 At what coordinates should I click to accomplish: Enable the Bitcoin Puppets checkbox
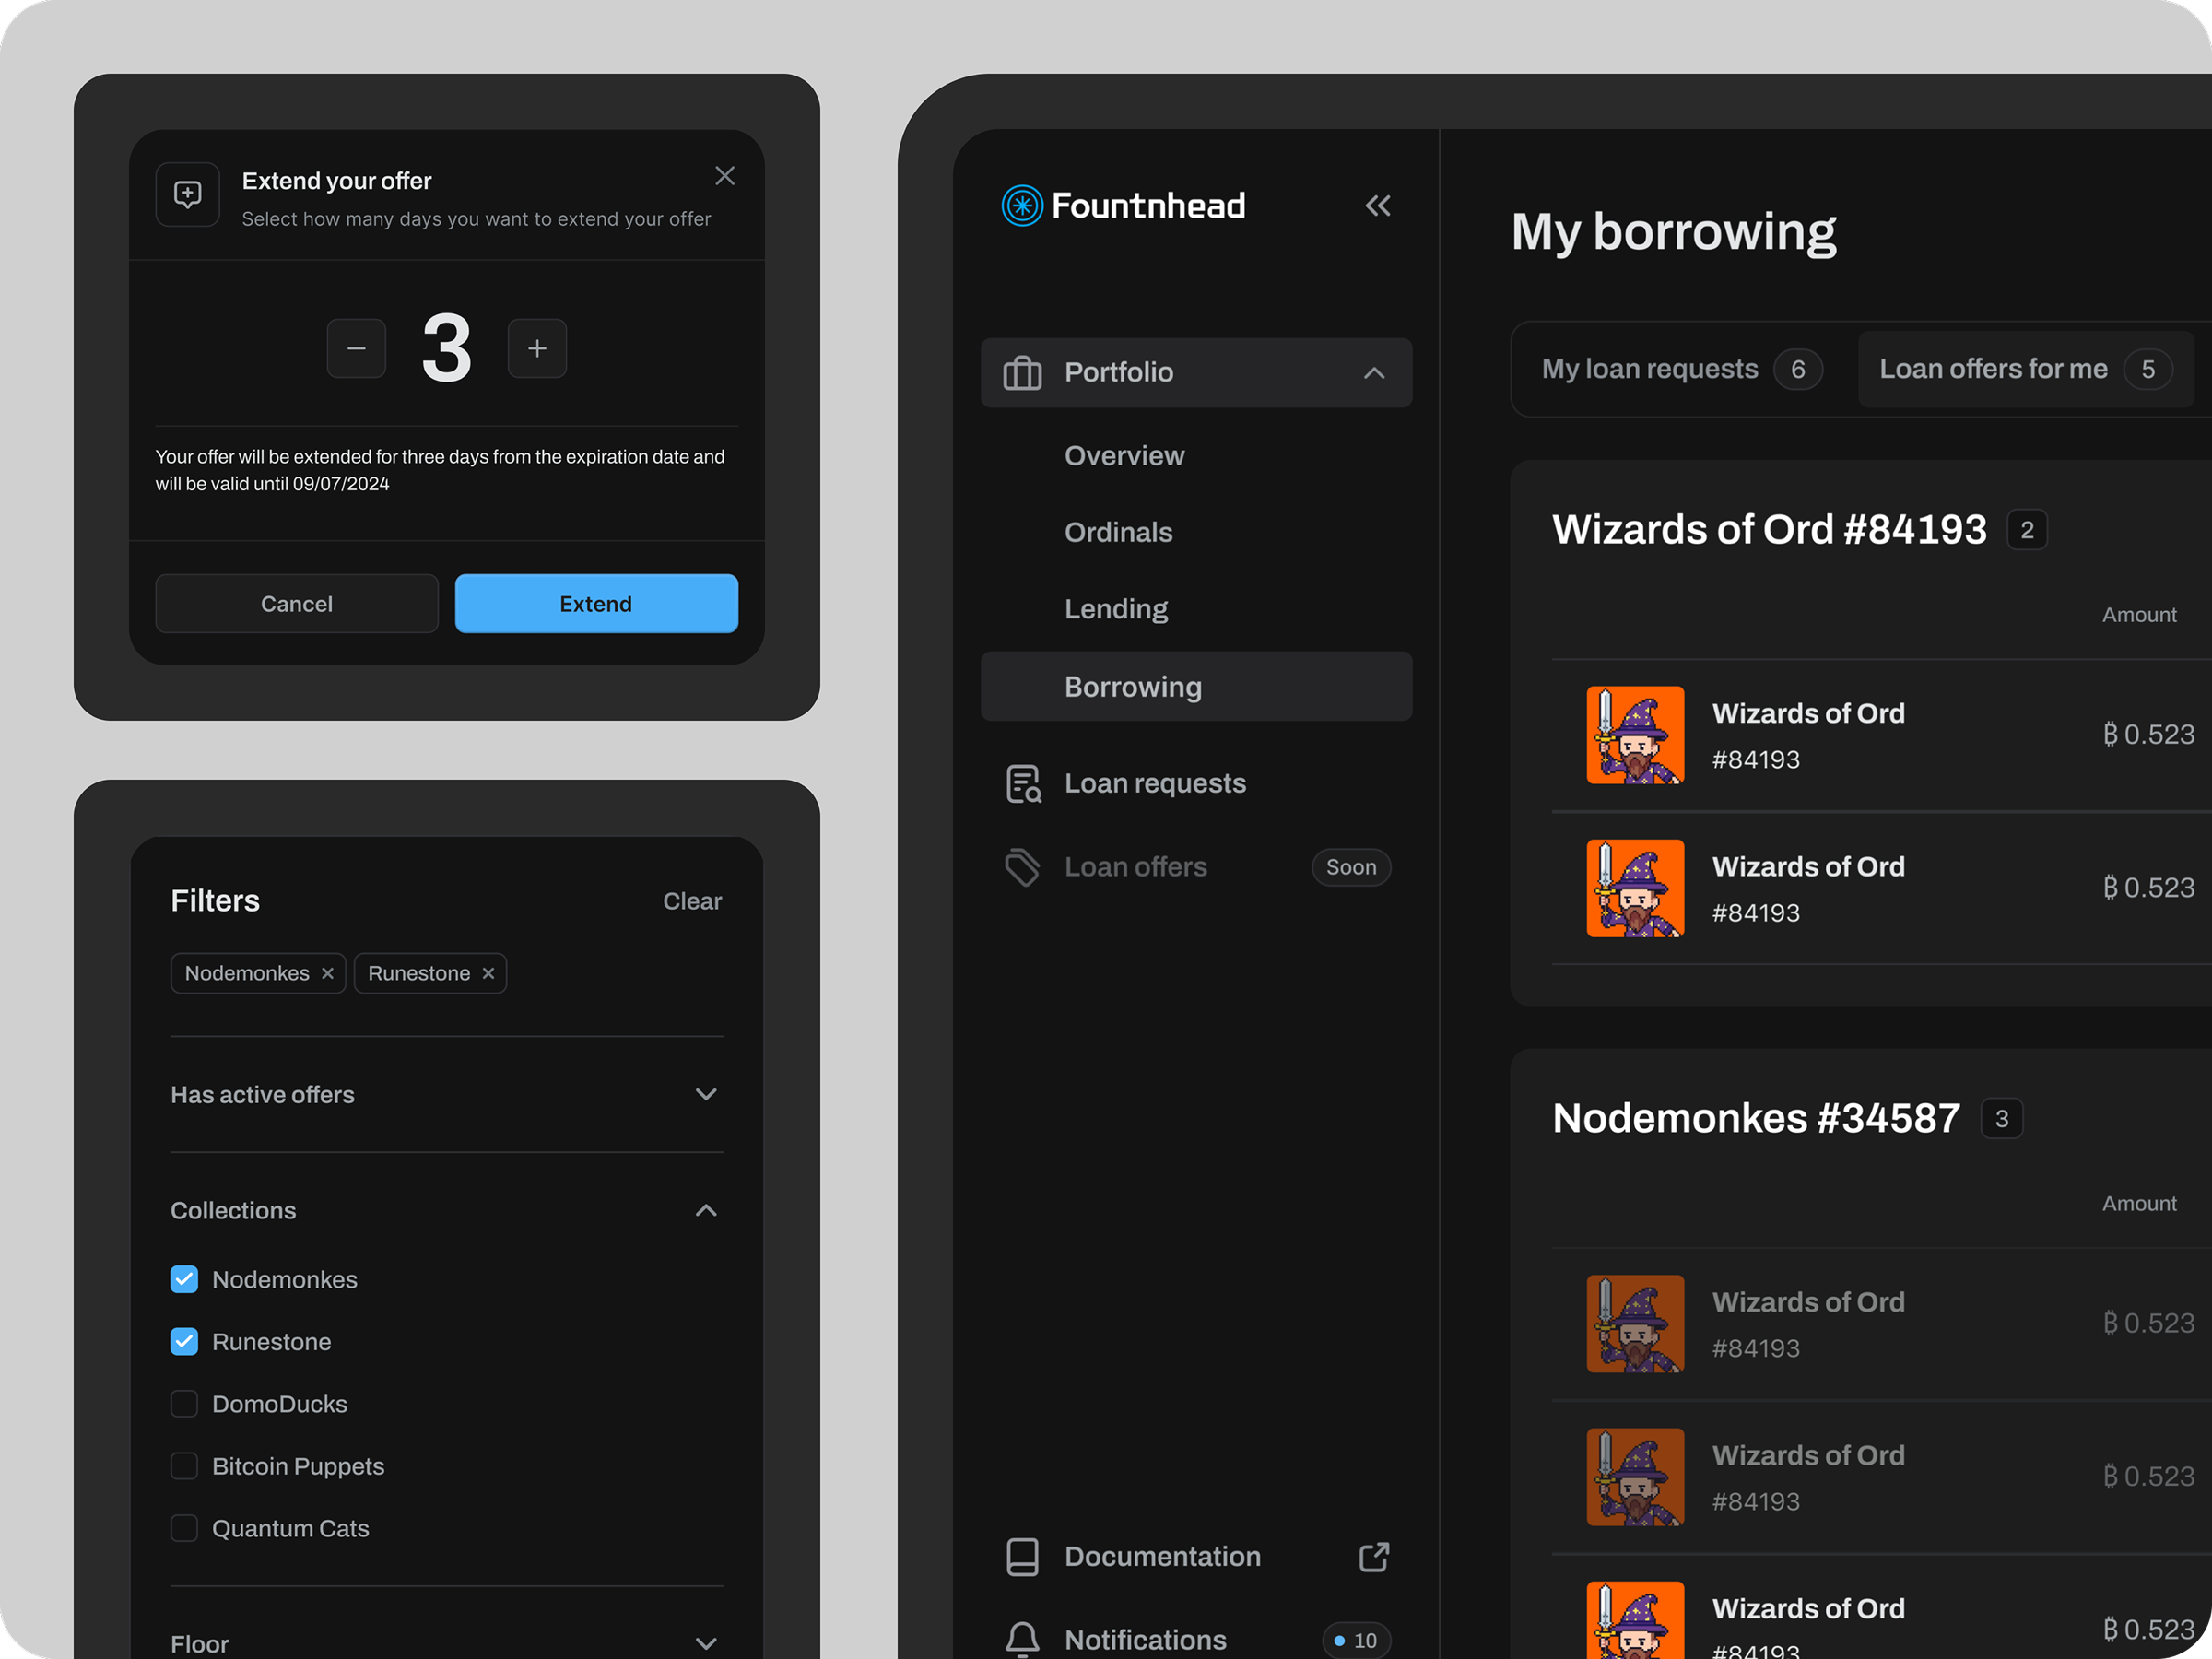click(184, 1466)
